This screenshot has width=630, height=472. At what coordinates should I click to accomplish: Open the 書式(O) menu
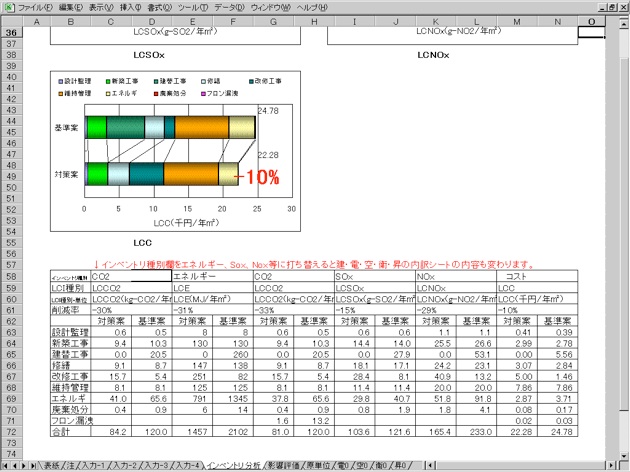click(160, 8)
